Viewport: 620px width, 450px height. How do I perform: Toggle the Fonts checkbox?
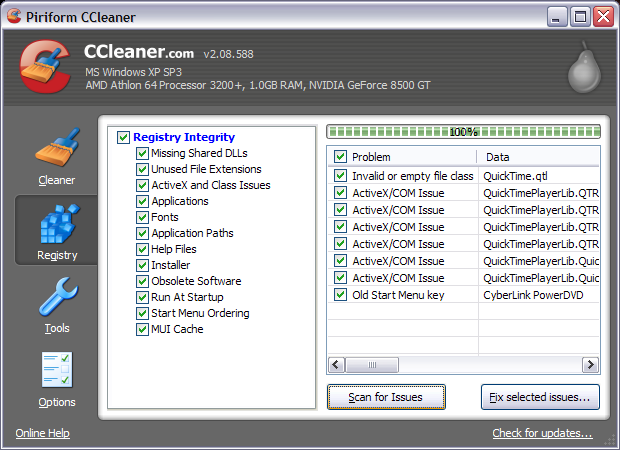tap(142, 217)
